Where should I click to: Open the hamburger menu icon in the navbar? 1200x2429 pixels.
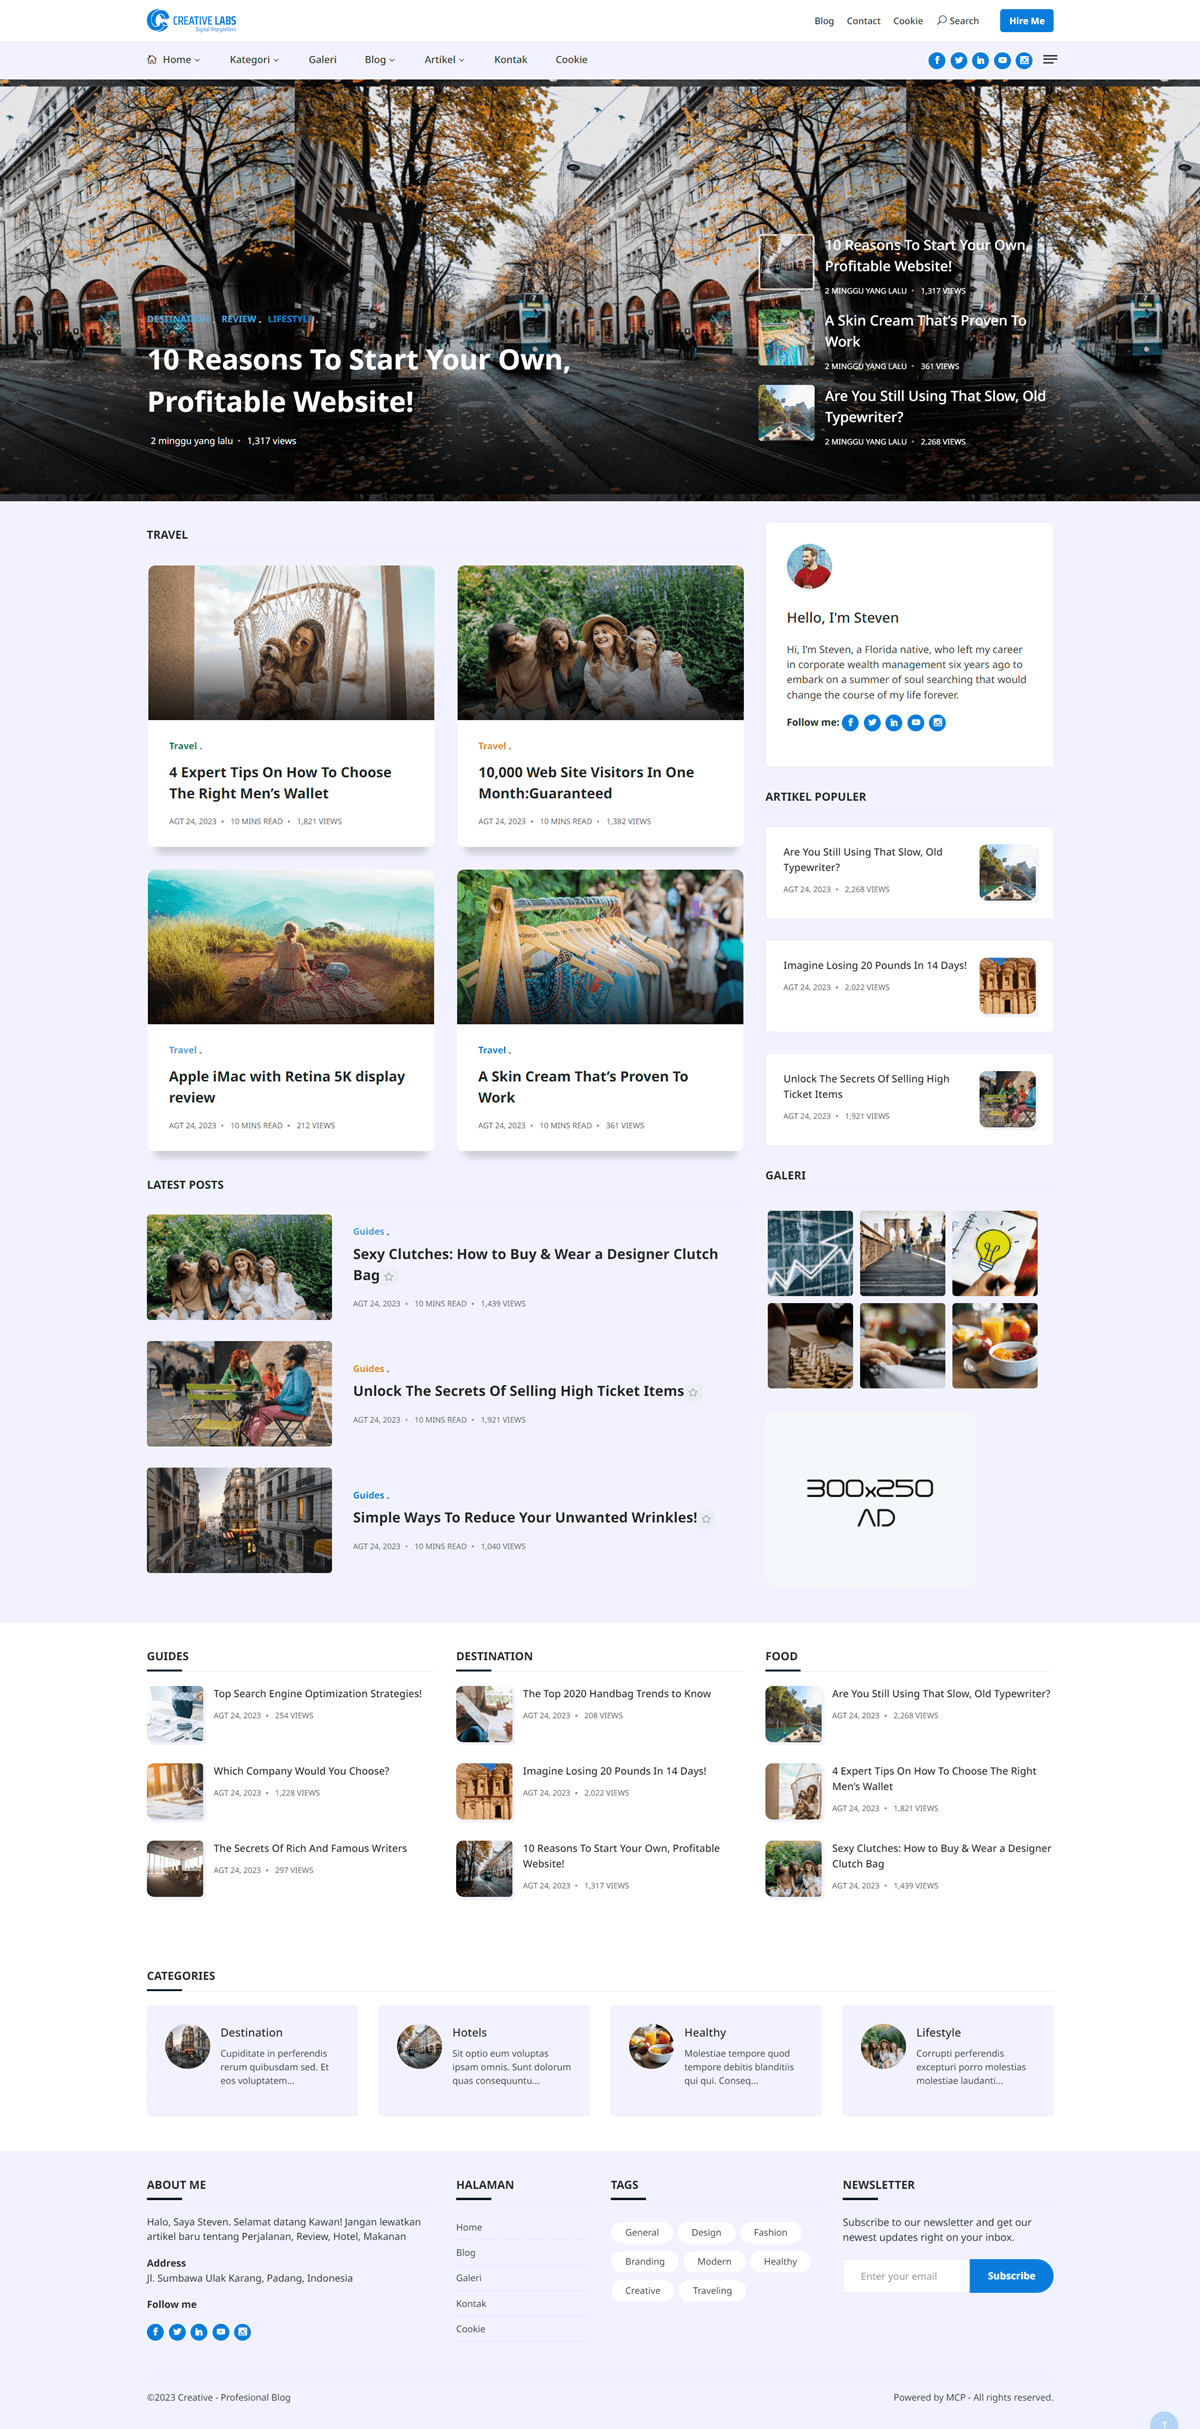click(x=1050, y=60)
